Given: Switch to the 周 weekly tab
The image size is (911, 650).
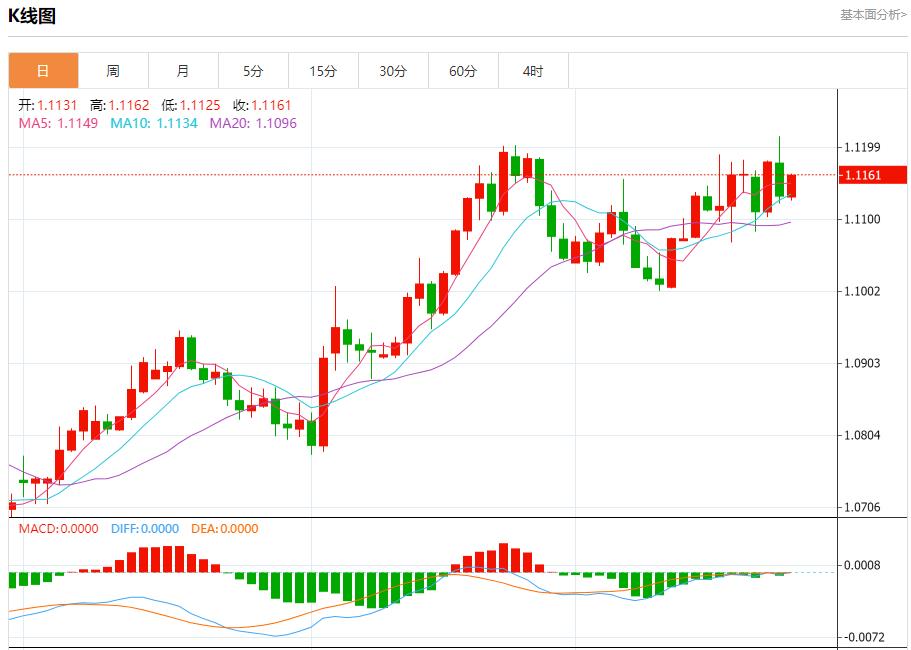Looking at the screenshot, I should point(113,71).
